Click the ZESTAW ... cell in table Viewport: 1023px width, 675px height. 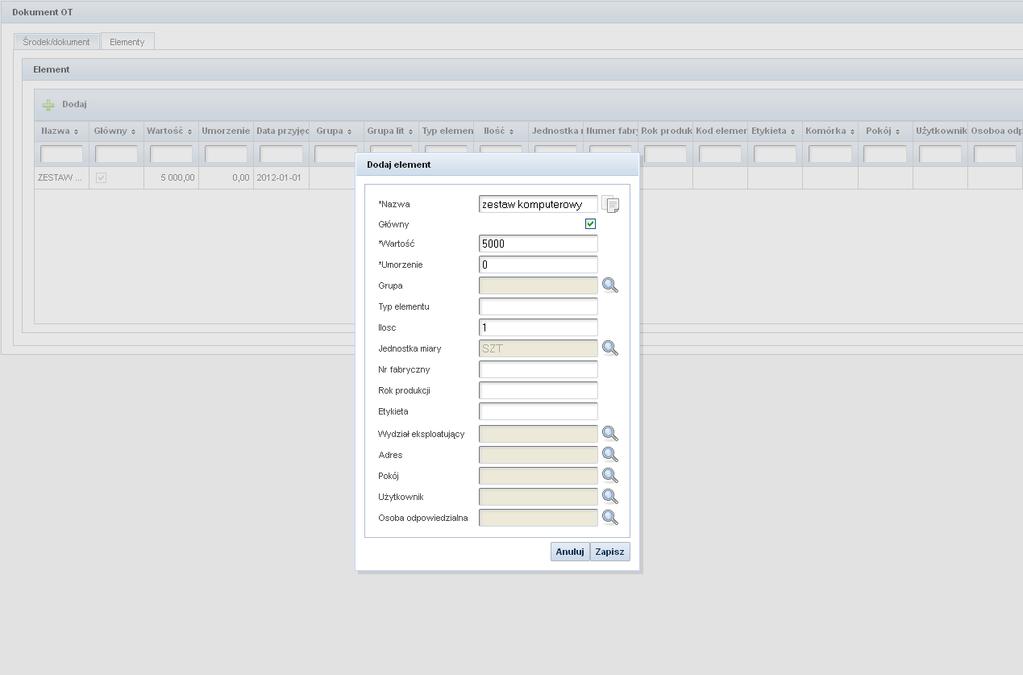[61, 177]
